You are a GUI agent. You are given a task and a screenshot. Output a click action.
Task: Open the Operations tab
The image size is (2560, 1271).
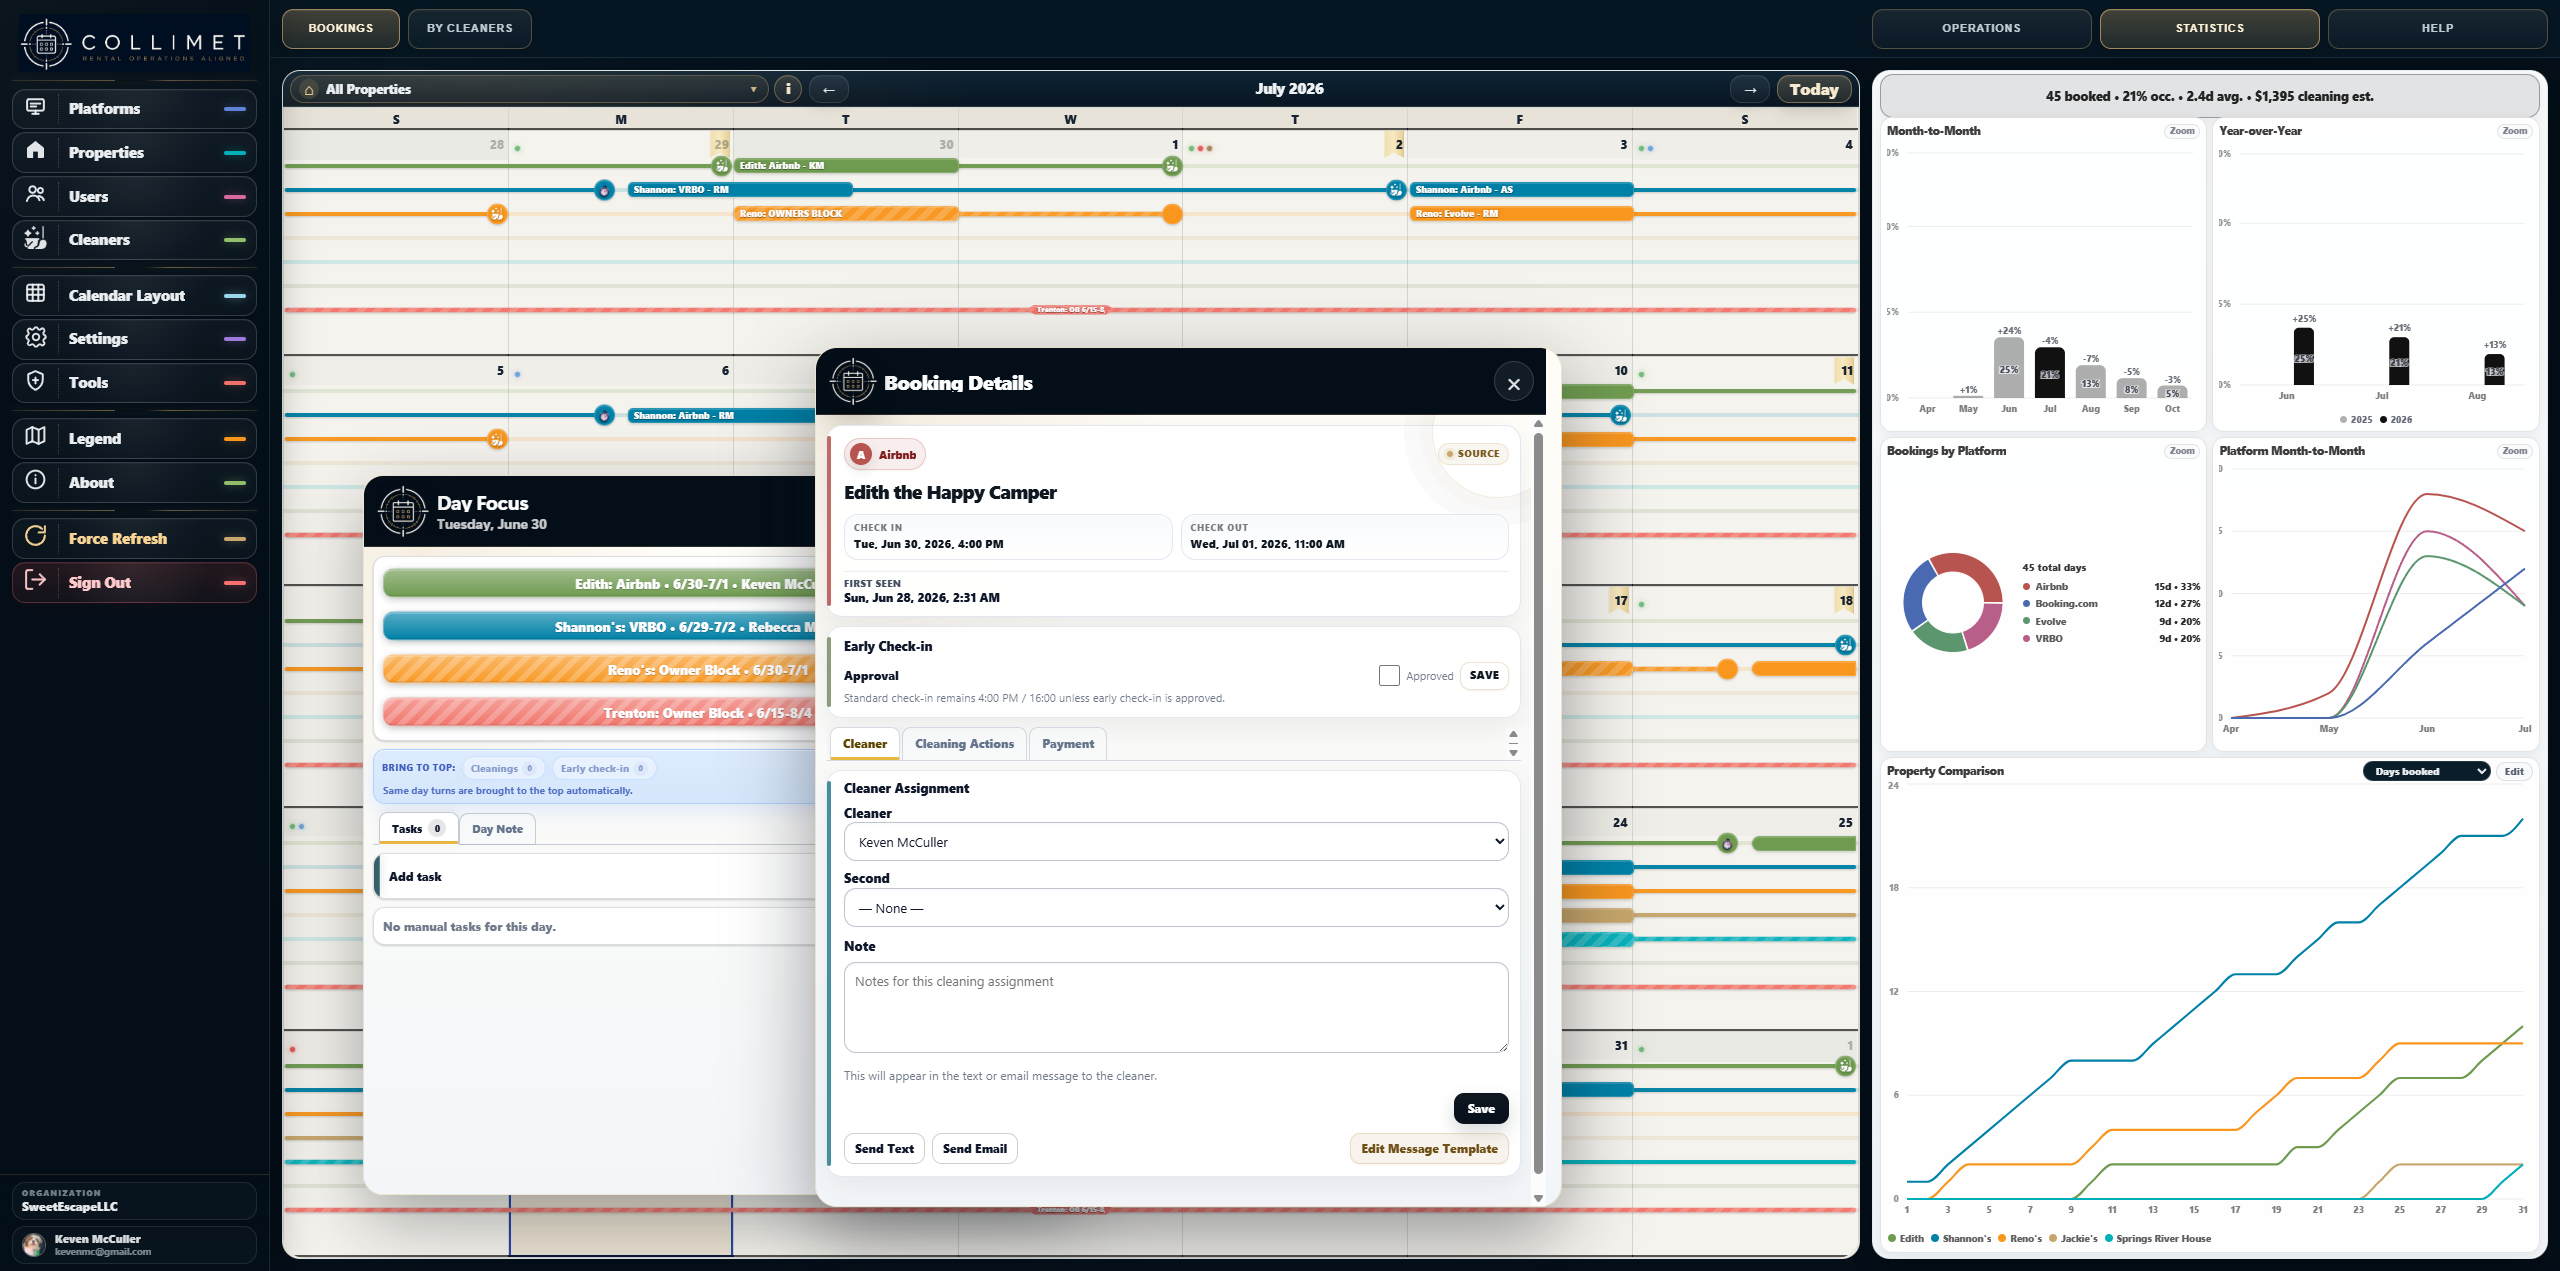(x=1981, y=29)
